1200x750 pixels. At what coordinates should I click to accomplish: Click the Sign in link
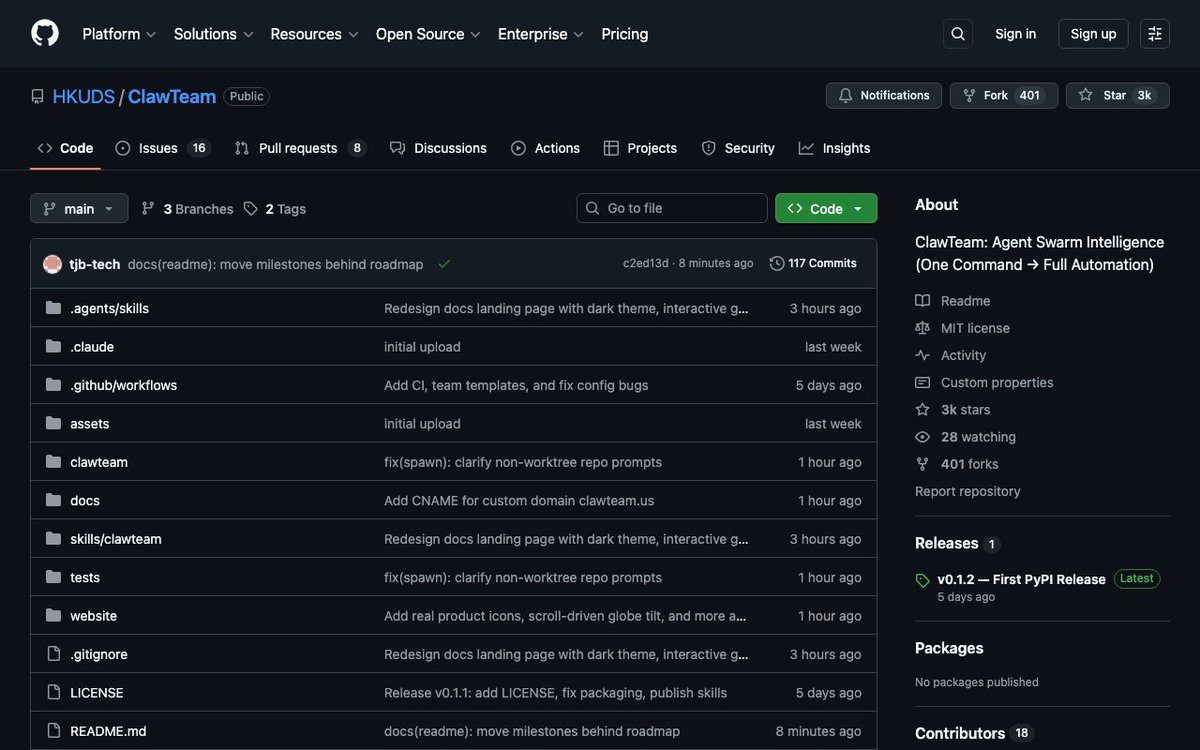click(1015, 34)
